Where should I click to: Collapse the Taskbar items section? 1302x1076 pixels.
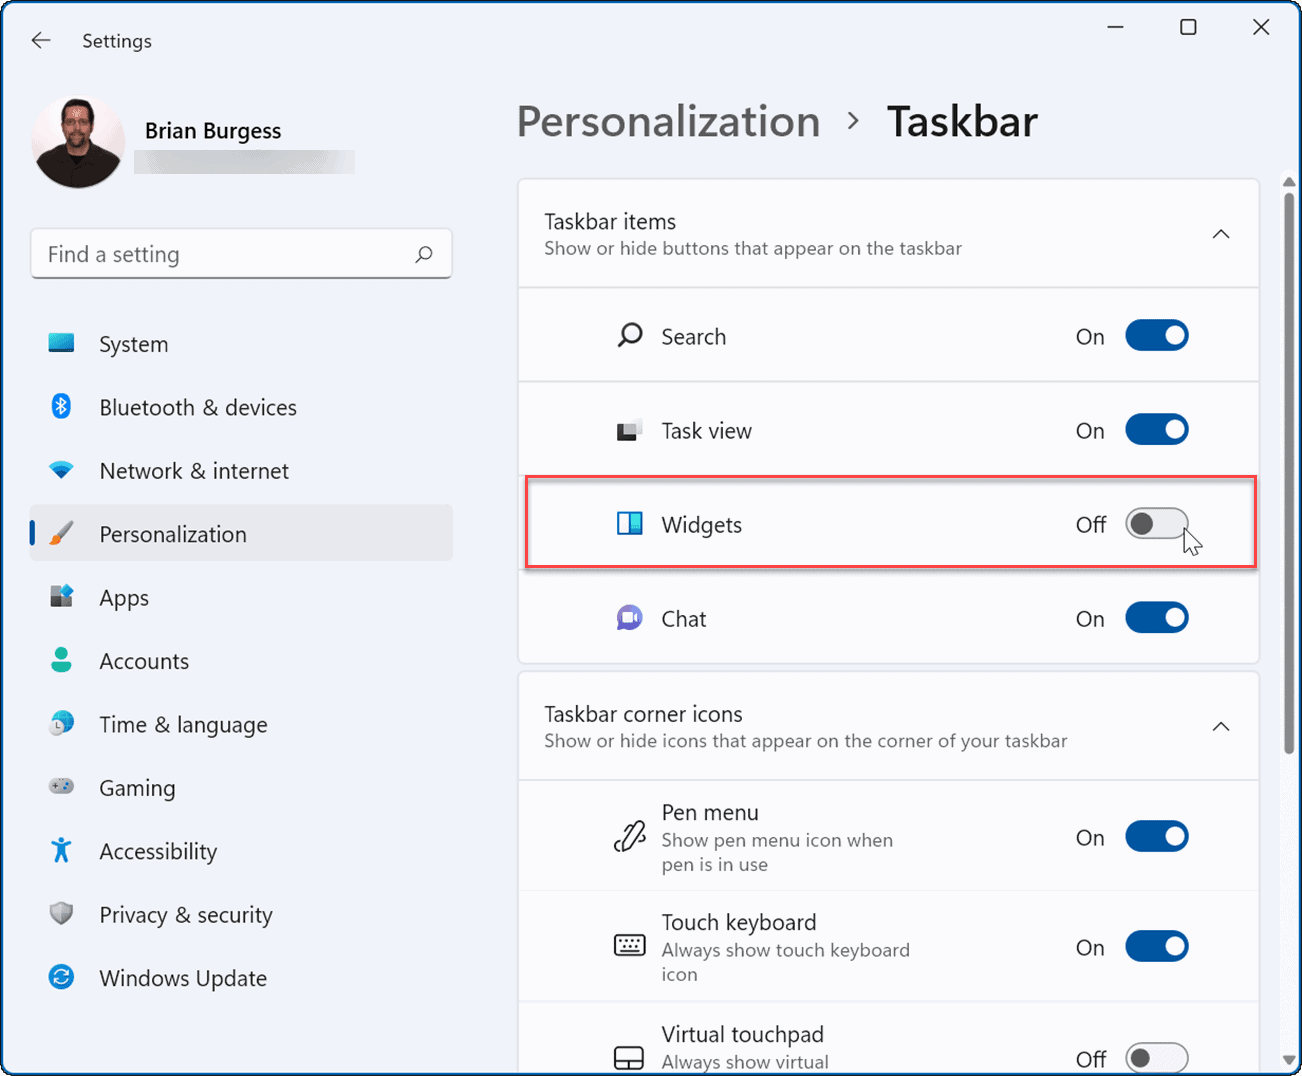(x=1221, y=233)
